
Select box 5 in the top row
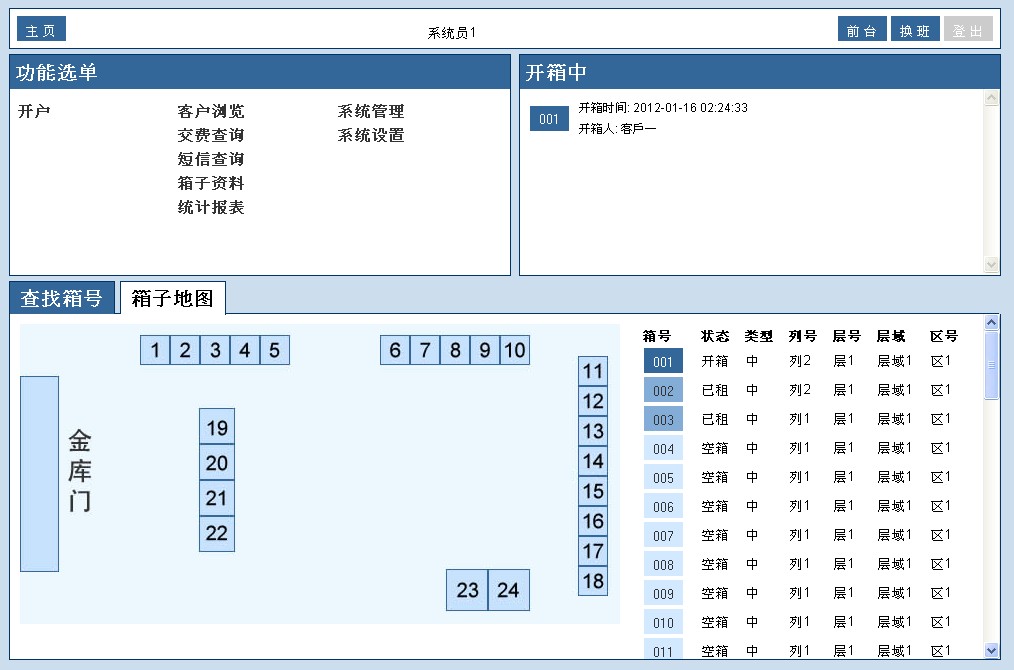click(x=275, y=350)
